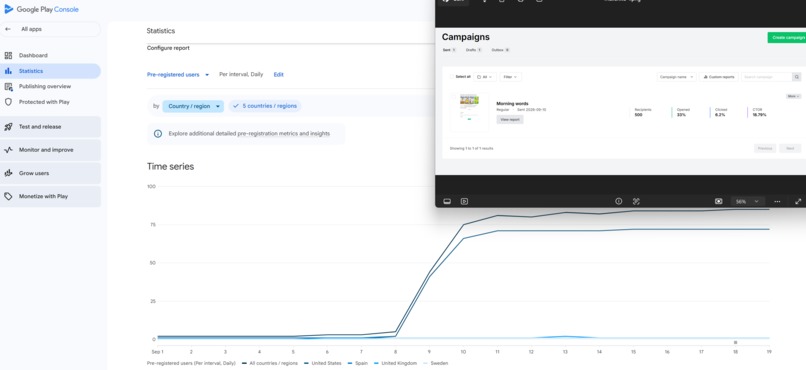Click the Custom reports button

pos(720,77)
